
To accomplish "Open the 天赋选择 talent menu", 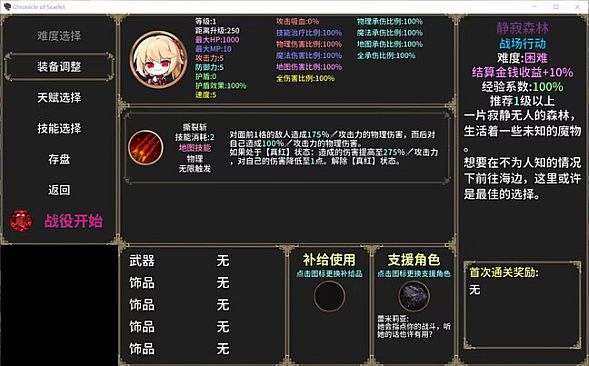I will tap(59, 98).
